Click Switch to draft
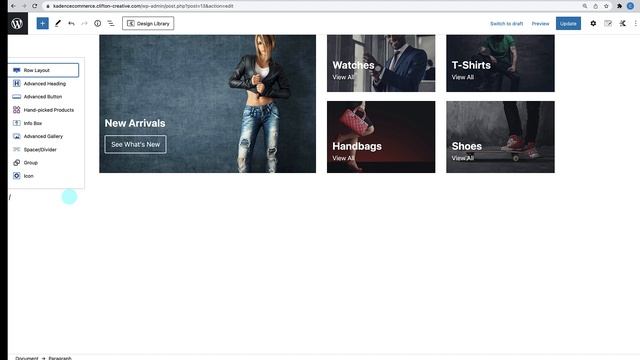The height and width of the screenshot is (360, 640). (x=507, y=24)
